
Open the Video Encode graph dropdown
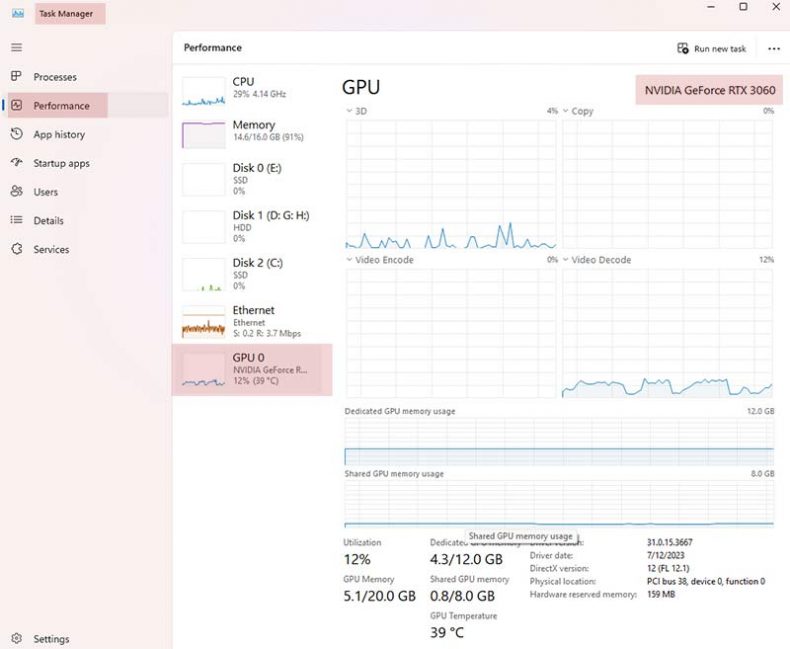pos(349,260)
